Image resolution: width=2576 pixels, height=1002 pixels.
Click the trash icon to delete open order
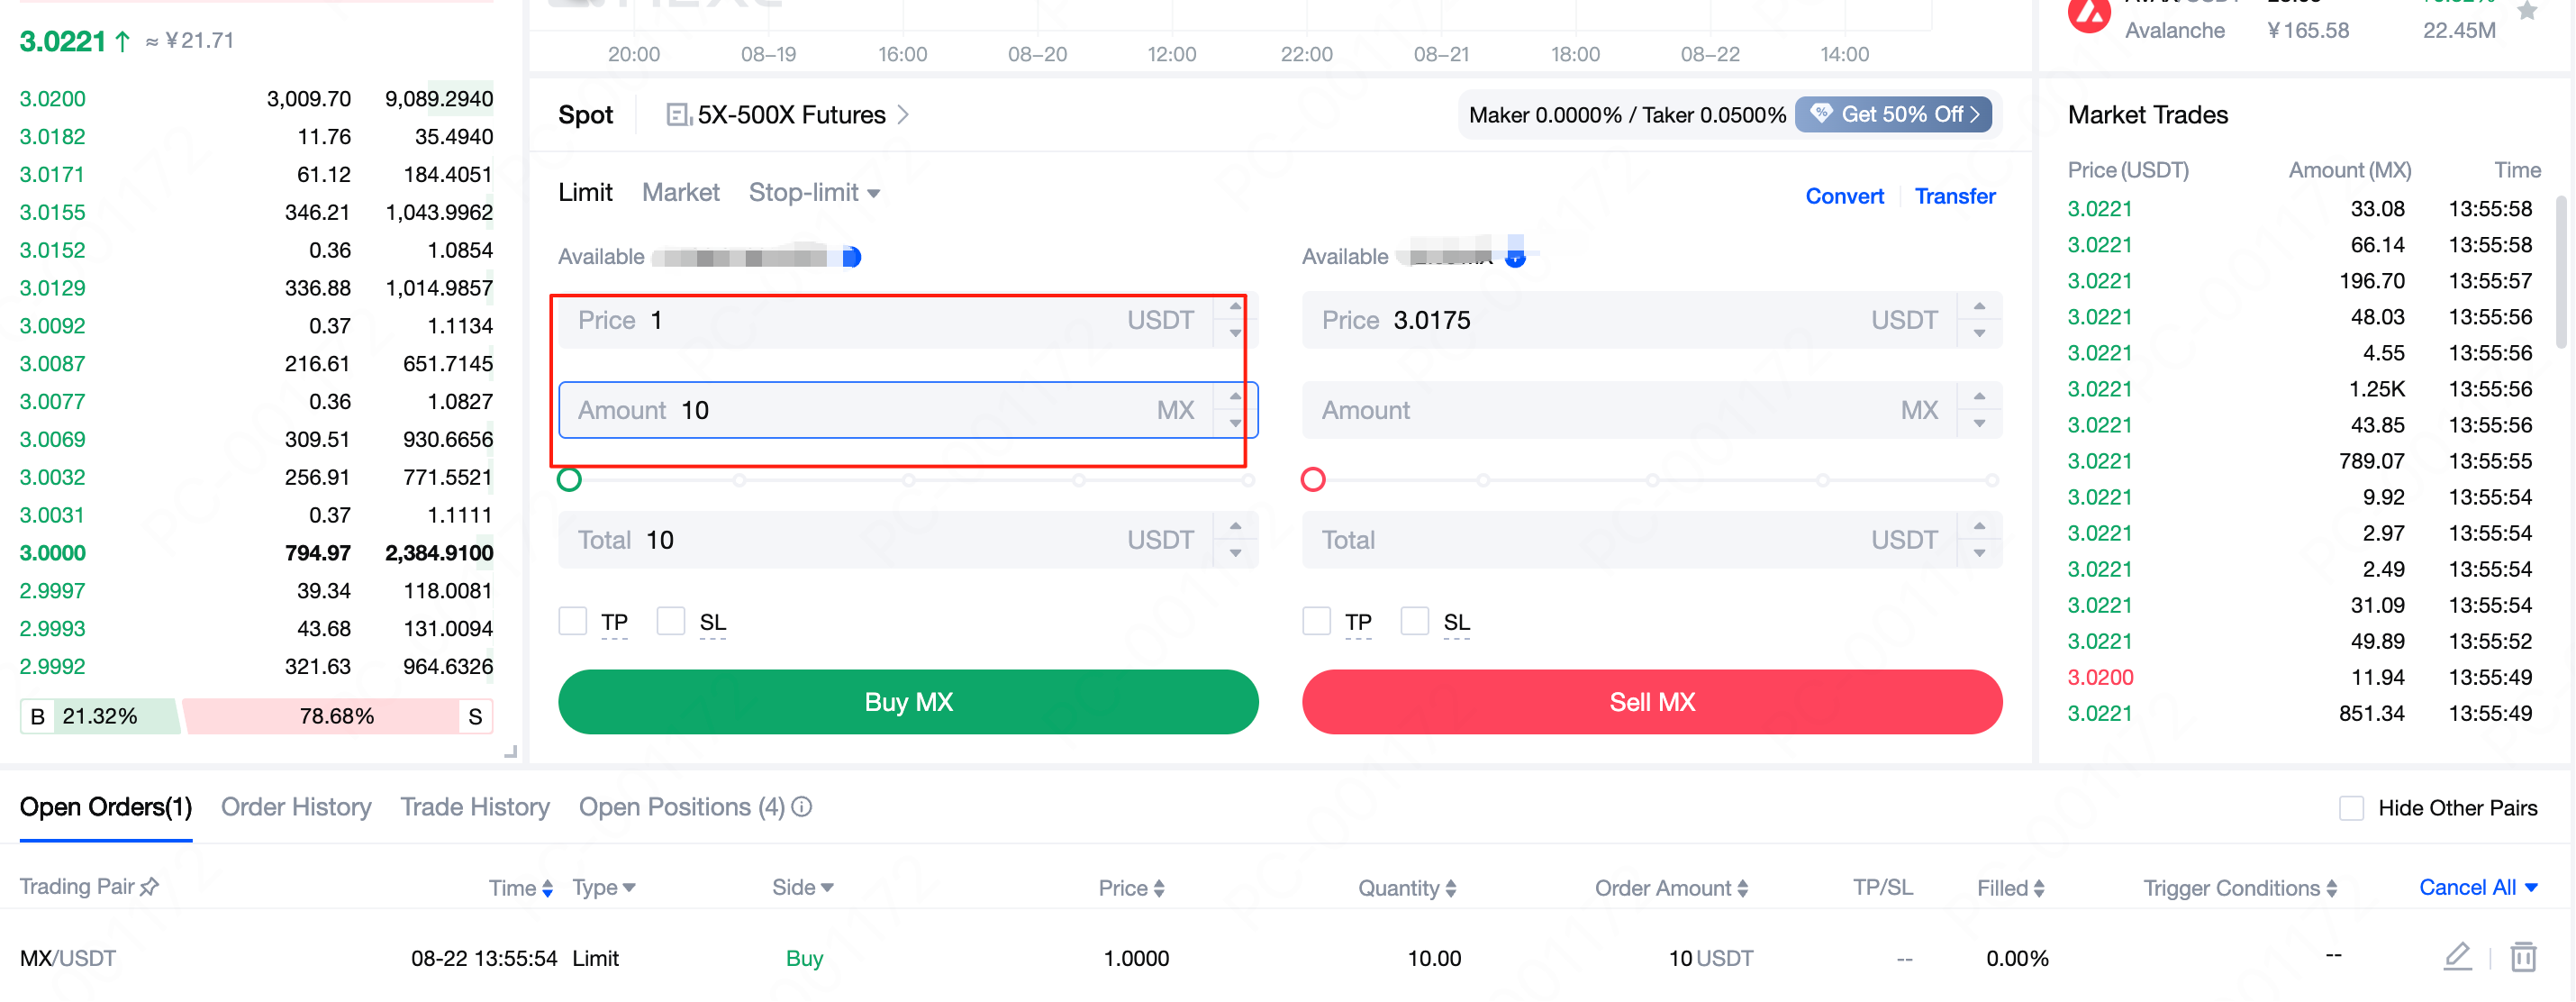point(2523,957)
